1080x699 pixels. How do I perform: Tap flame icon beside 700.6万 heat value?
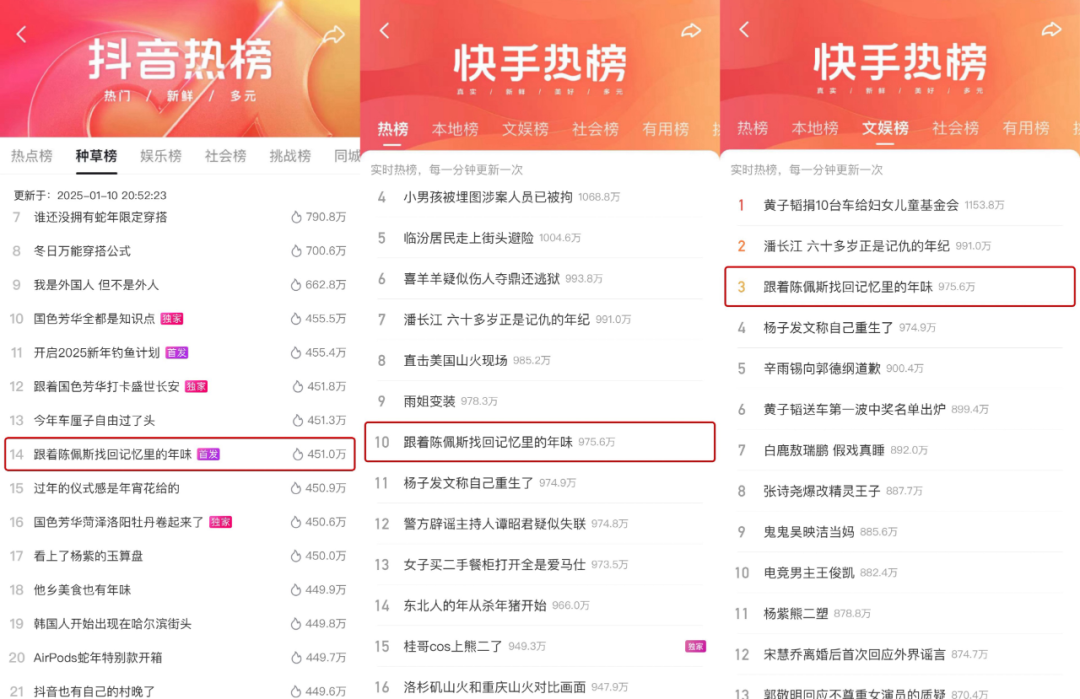296,251
